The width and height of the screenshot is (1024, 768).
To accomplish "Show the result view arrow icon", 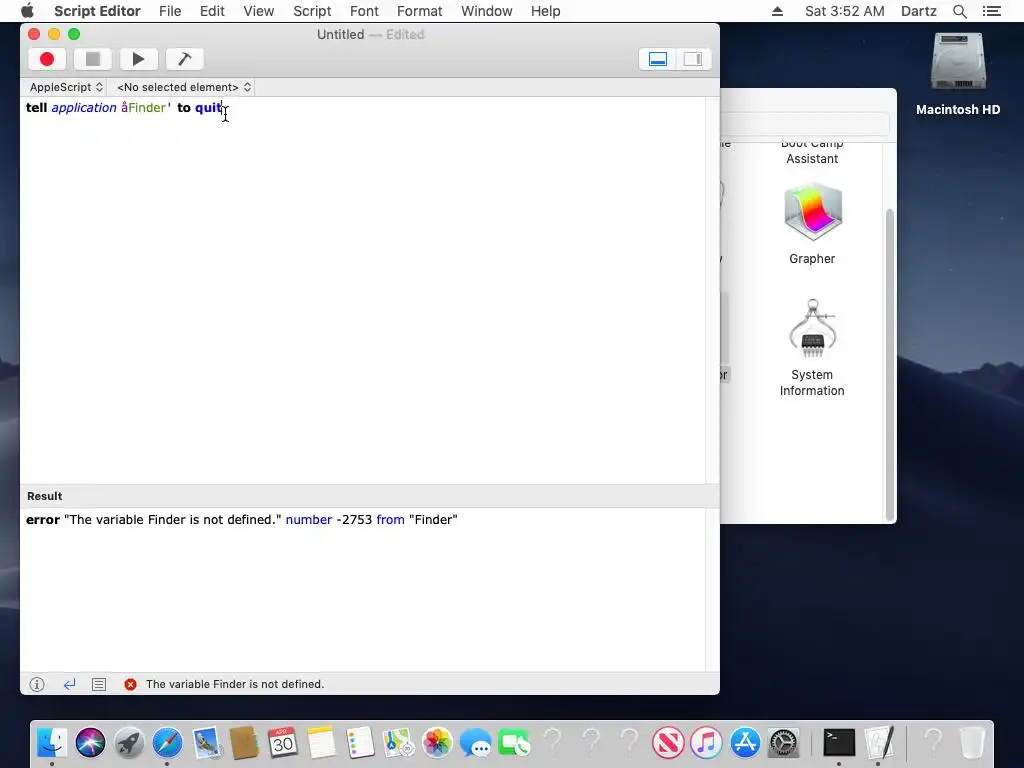I will [69, 684].
